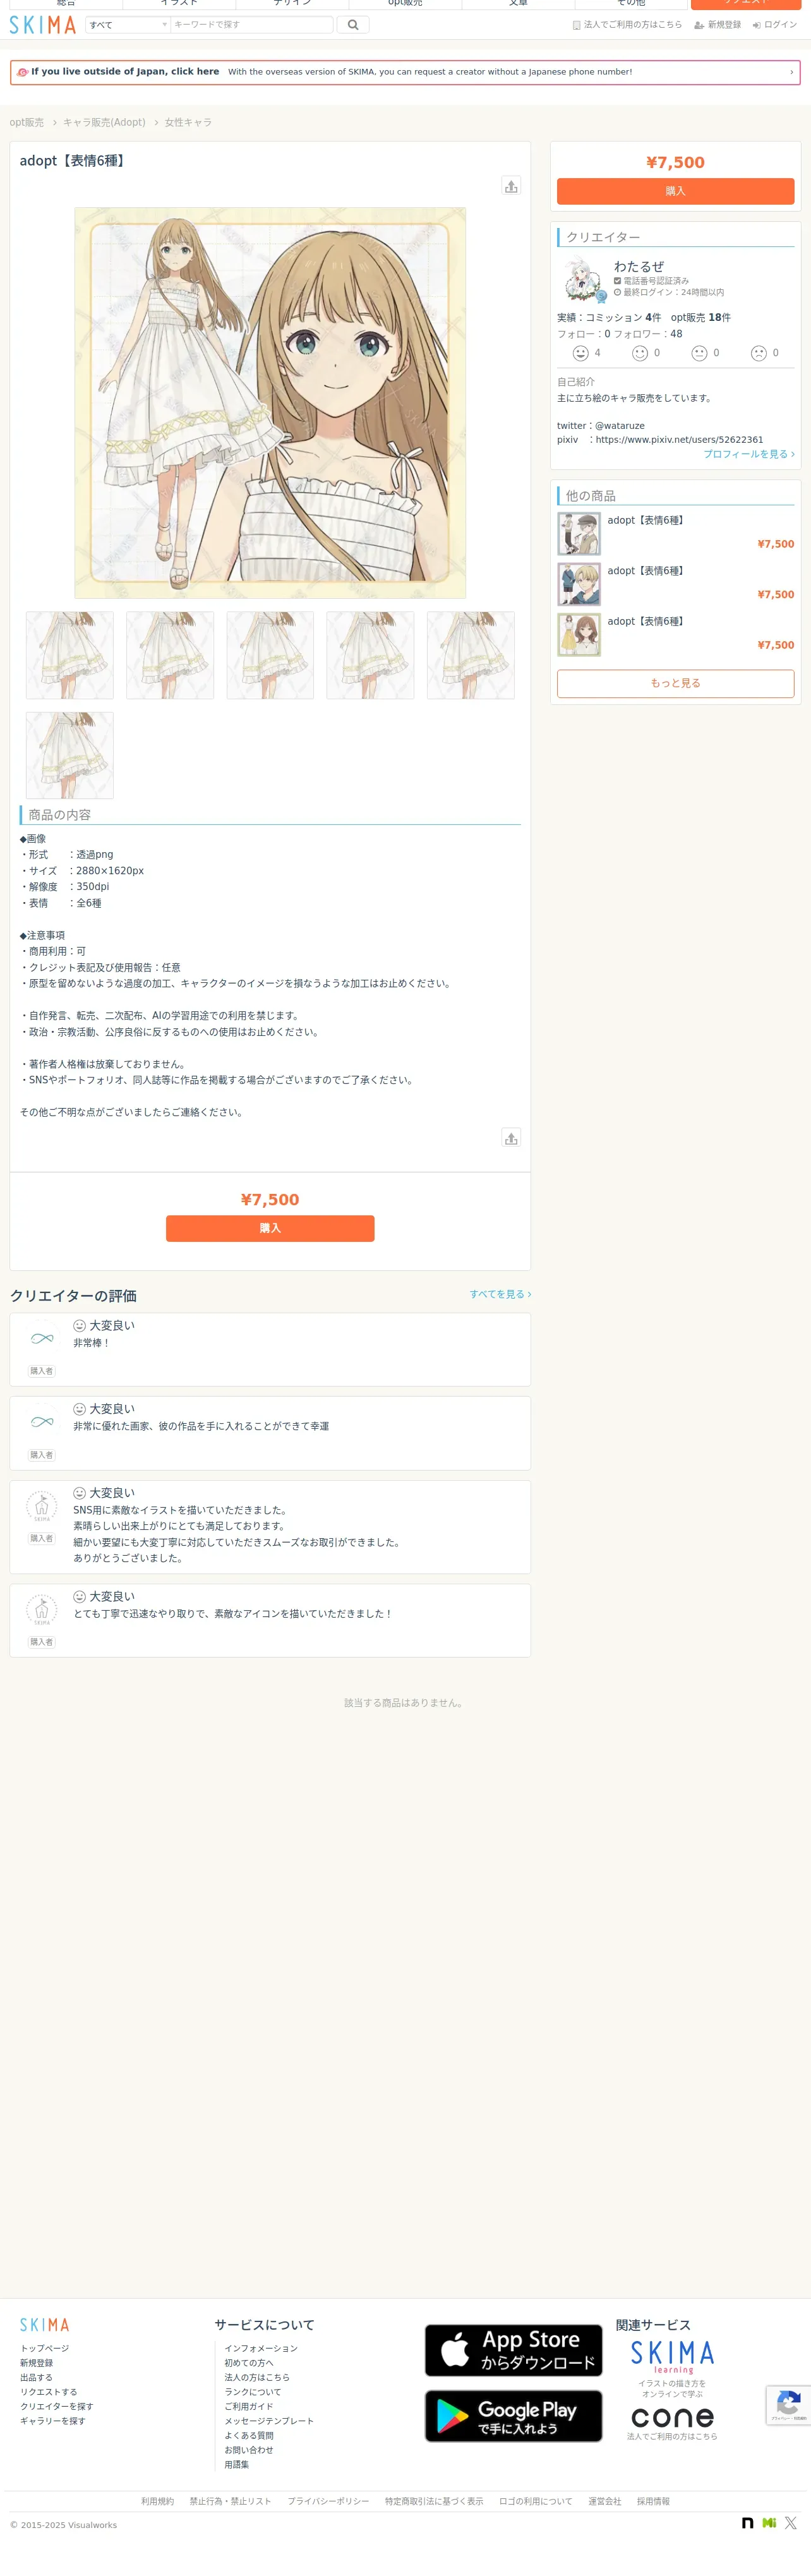Go to opt販売 breadcrumb
This screenshot has height=2576, width=811.
coord(27,123)
